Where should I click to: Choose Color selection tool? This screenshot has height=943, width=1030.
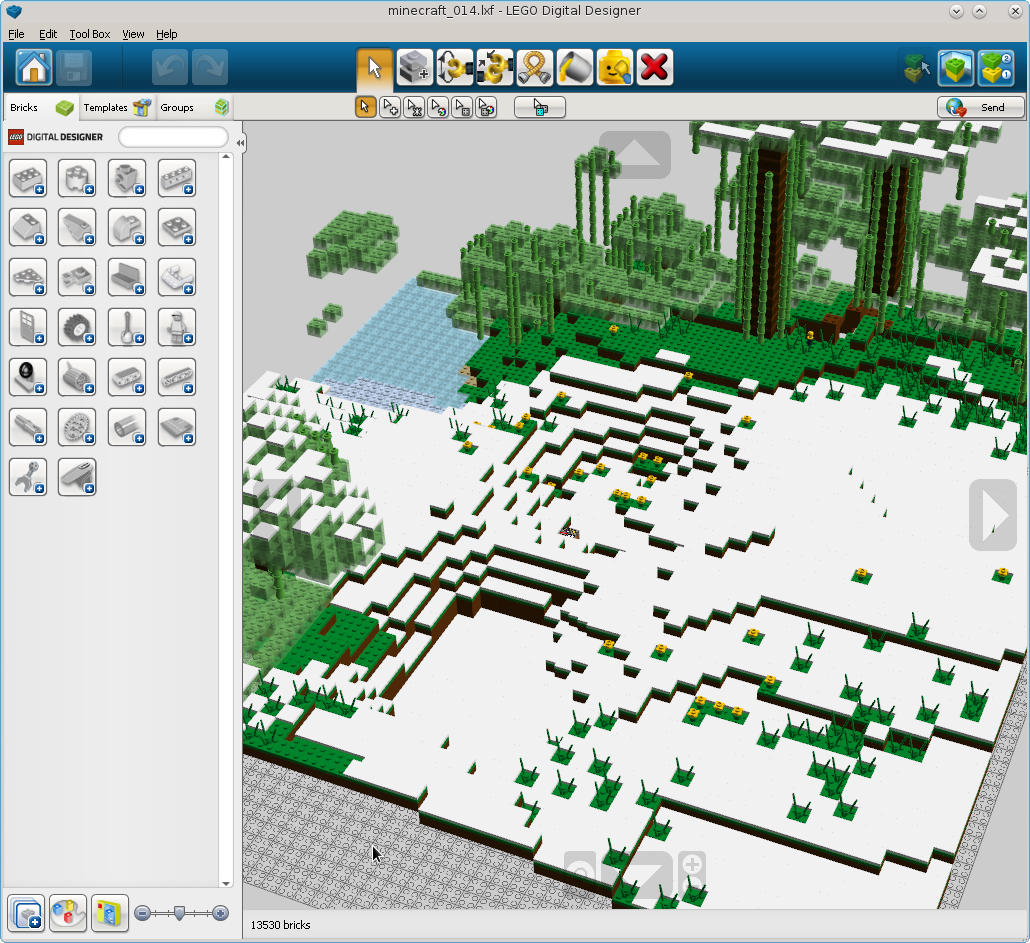(x=438, y=107)
